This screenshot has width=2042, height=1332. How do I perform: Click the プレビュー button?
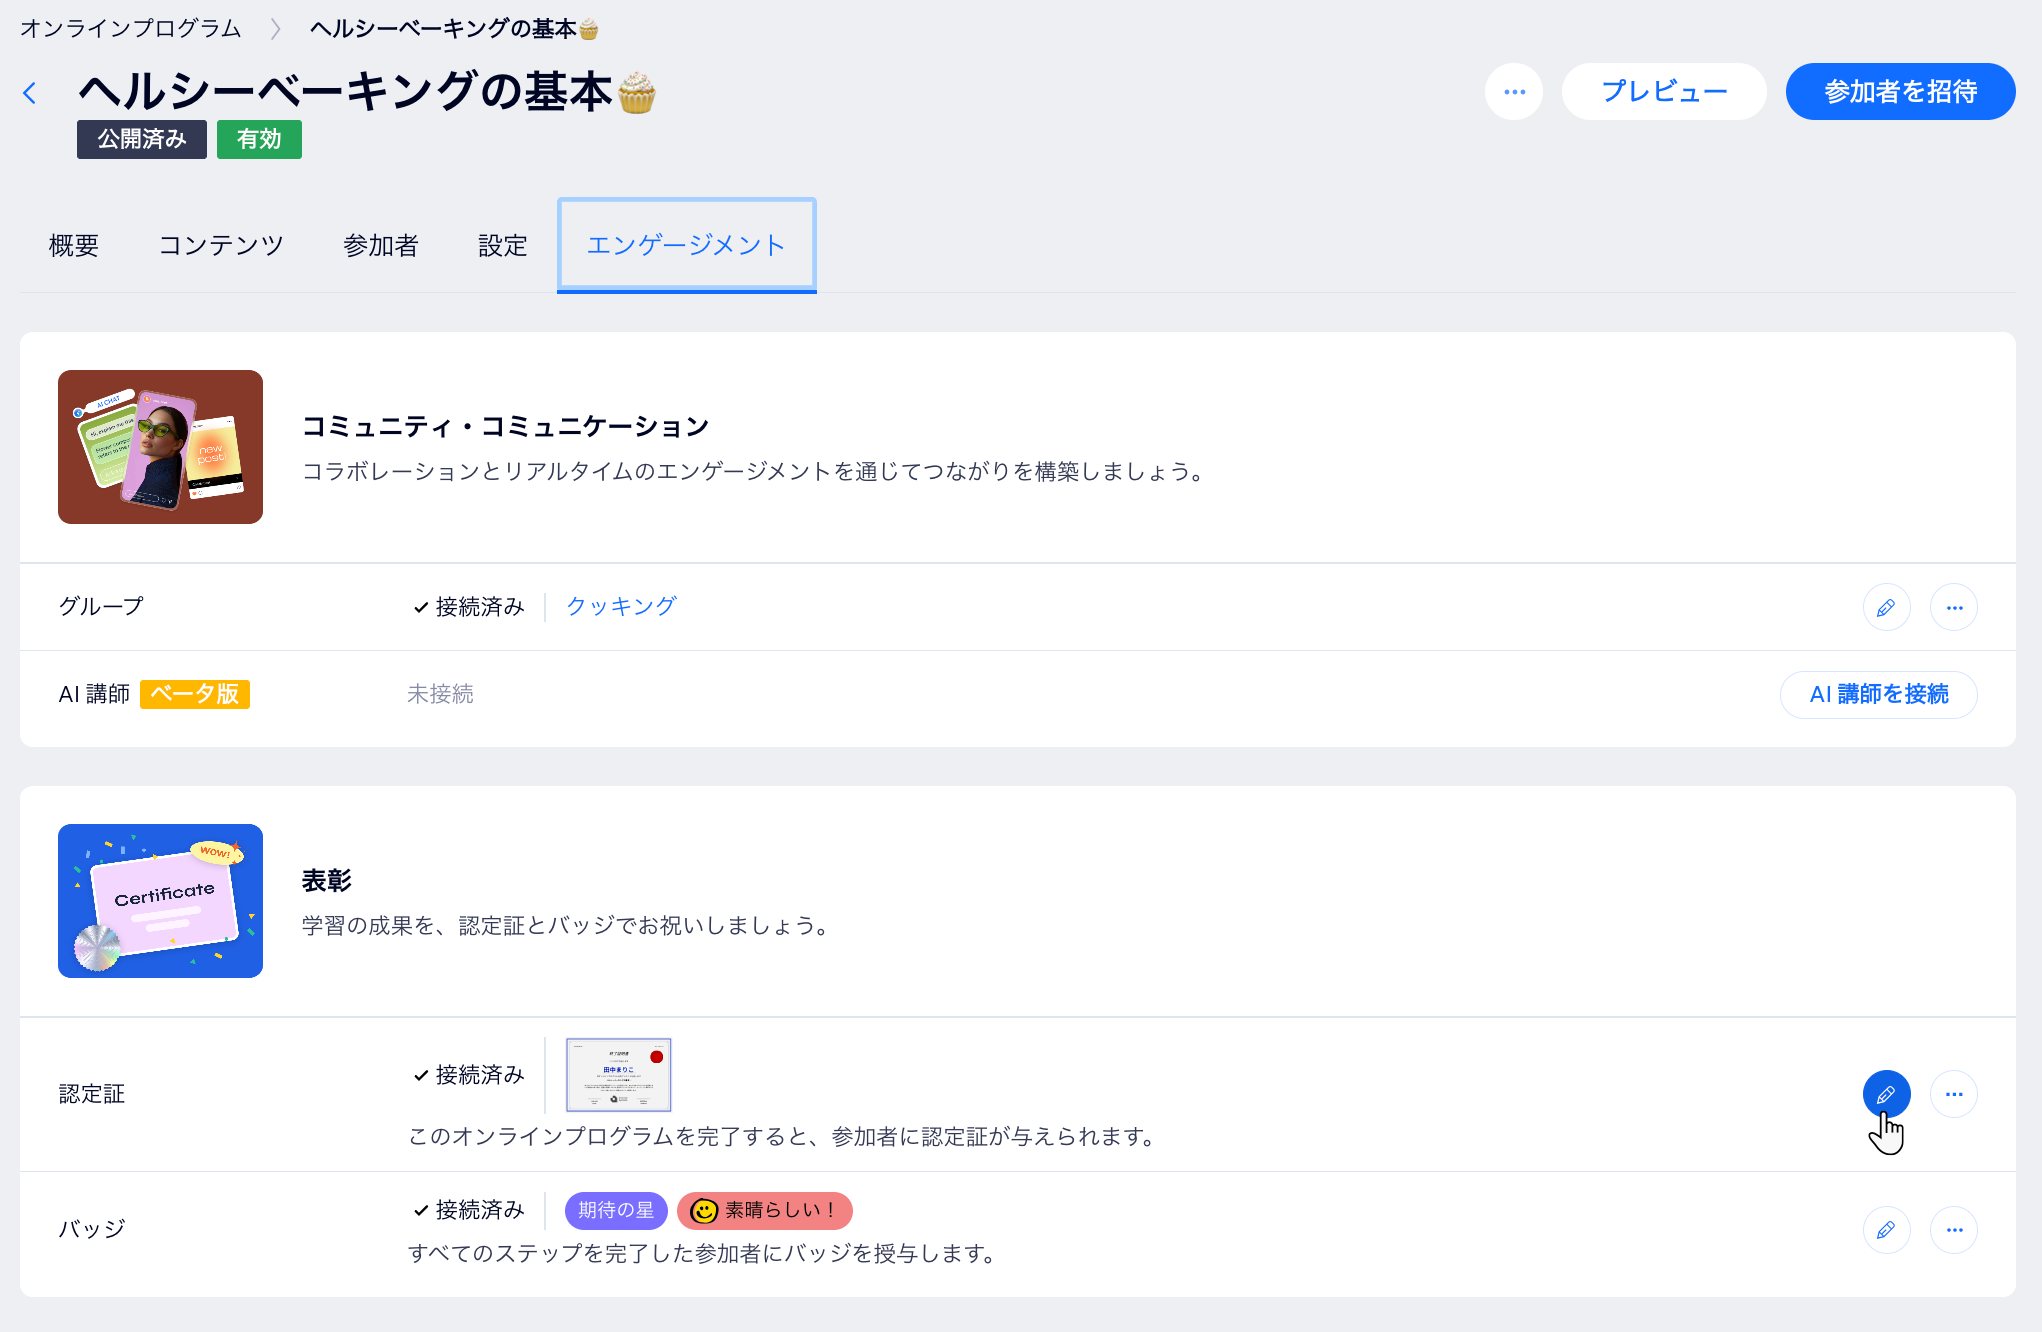tap(1664, 92)
